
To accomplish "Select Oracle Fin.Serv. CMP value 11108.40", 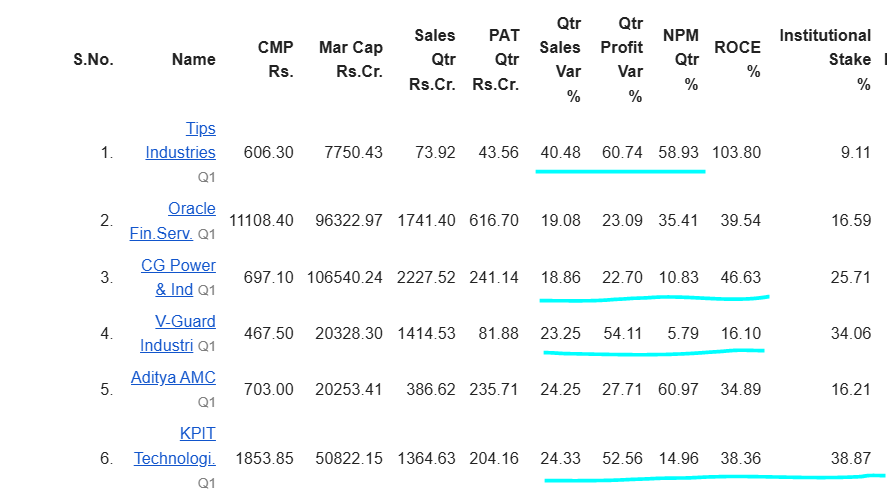I will [261, 221].
